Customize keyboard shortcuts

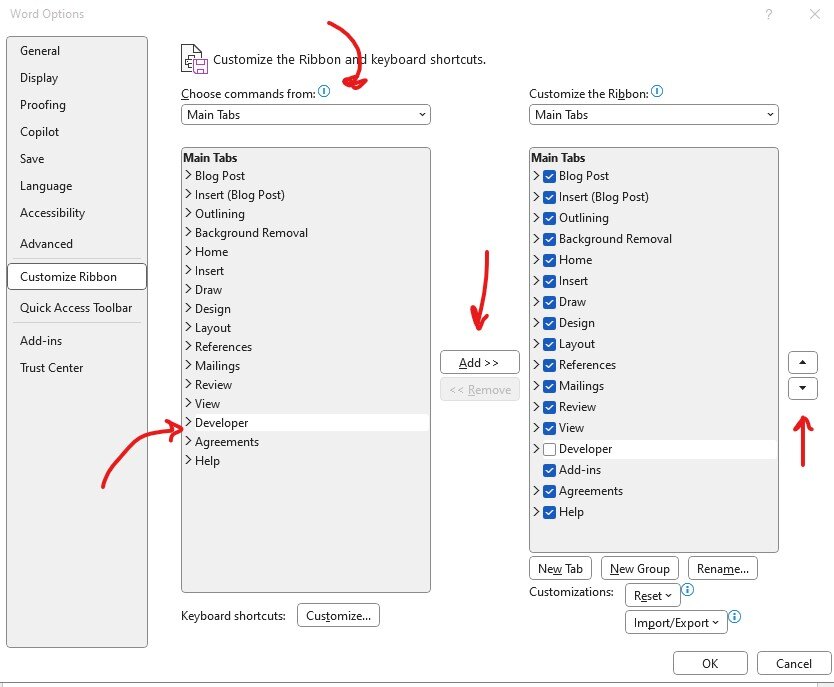[338, 615]
